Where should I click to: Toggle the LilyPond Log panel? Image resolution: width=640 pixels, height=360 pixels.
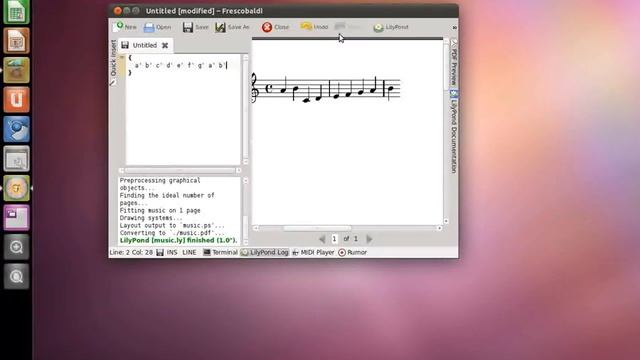click(x=264, y=253)
